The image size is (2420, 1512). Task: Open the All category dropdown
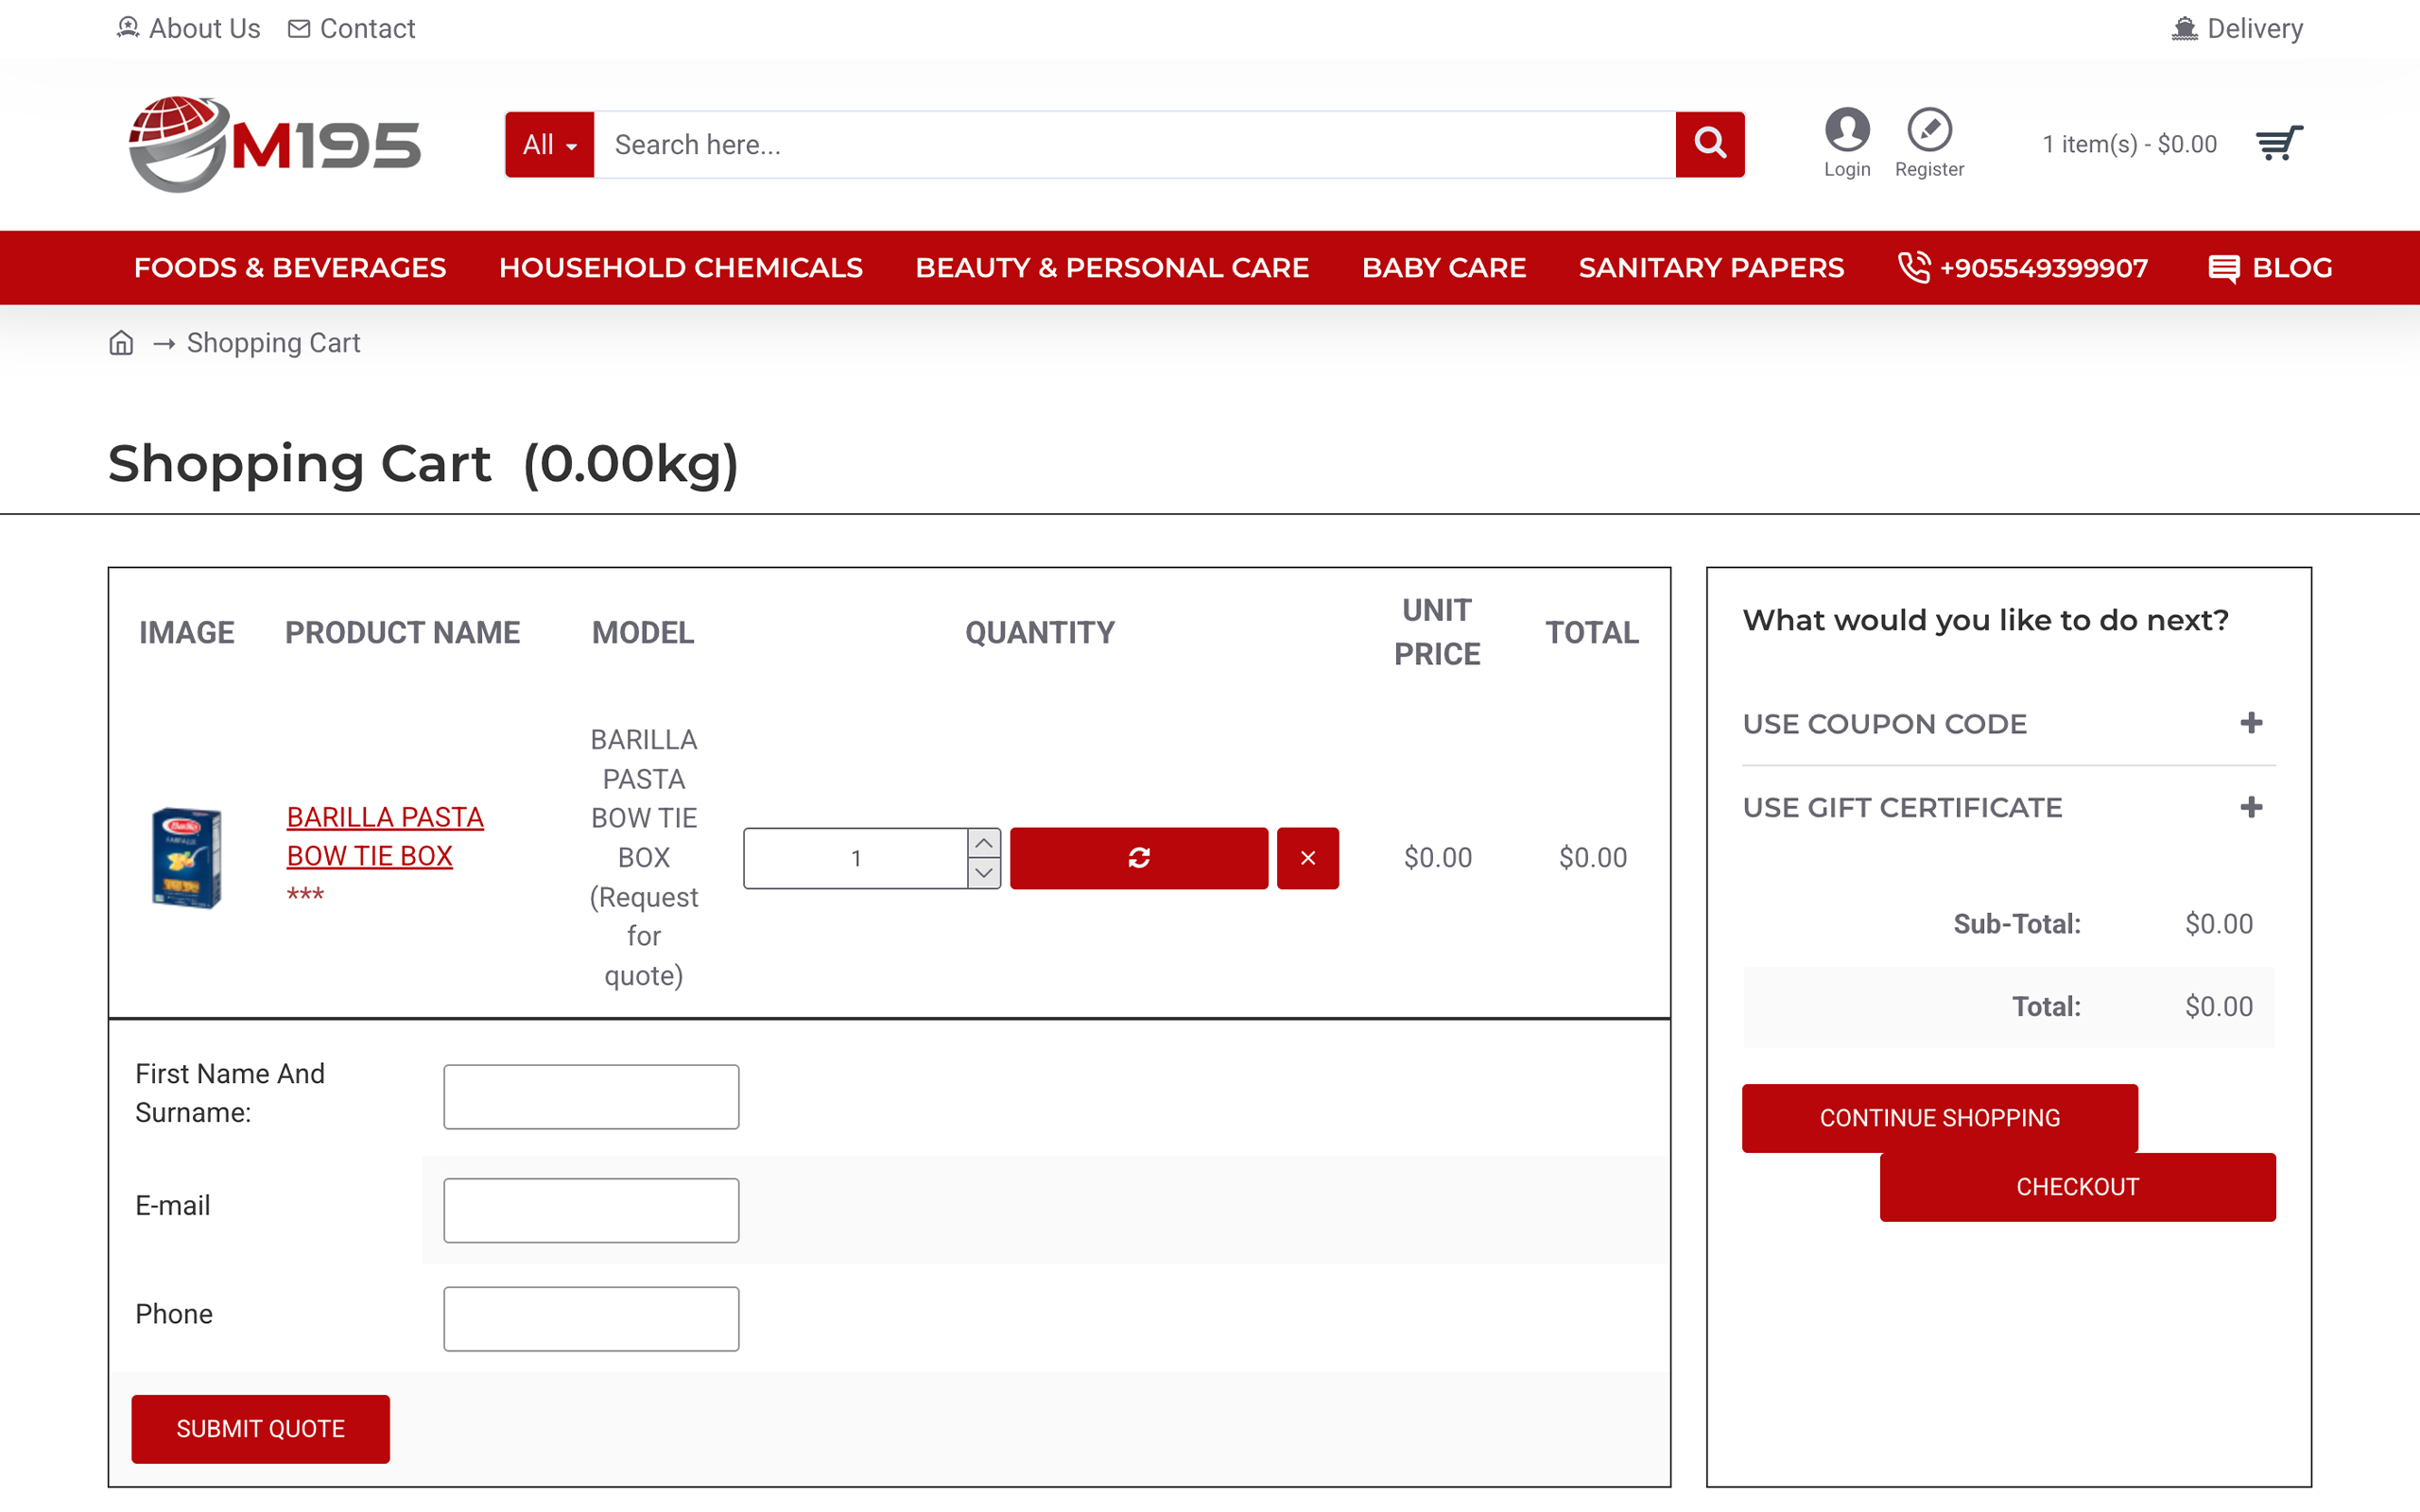tap(549, 144)
